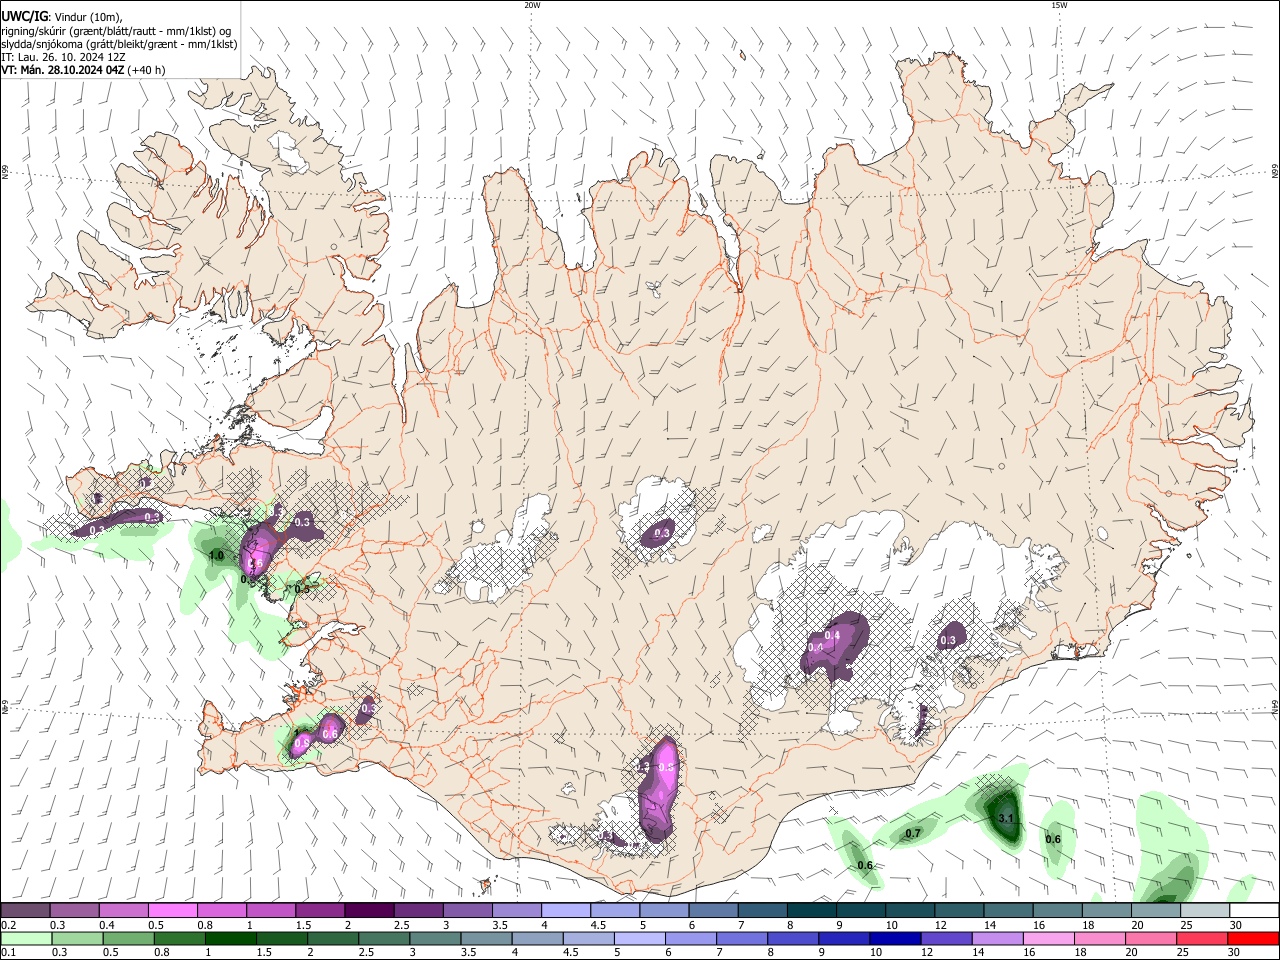The width and height of the screenshot is (1280, 960).
Task: Pick deep navy rain swatch between 10 and 12
Action: coord(894,939)
